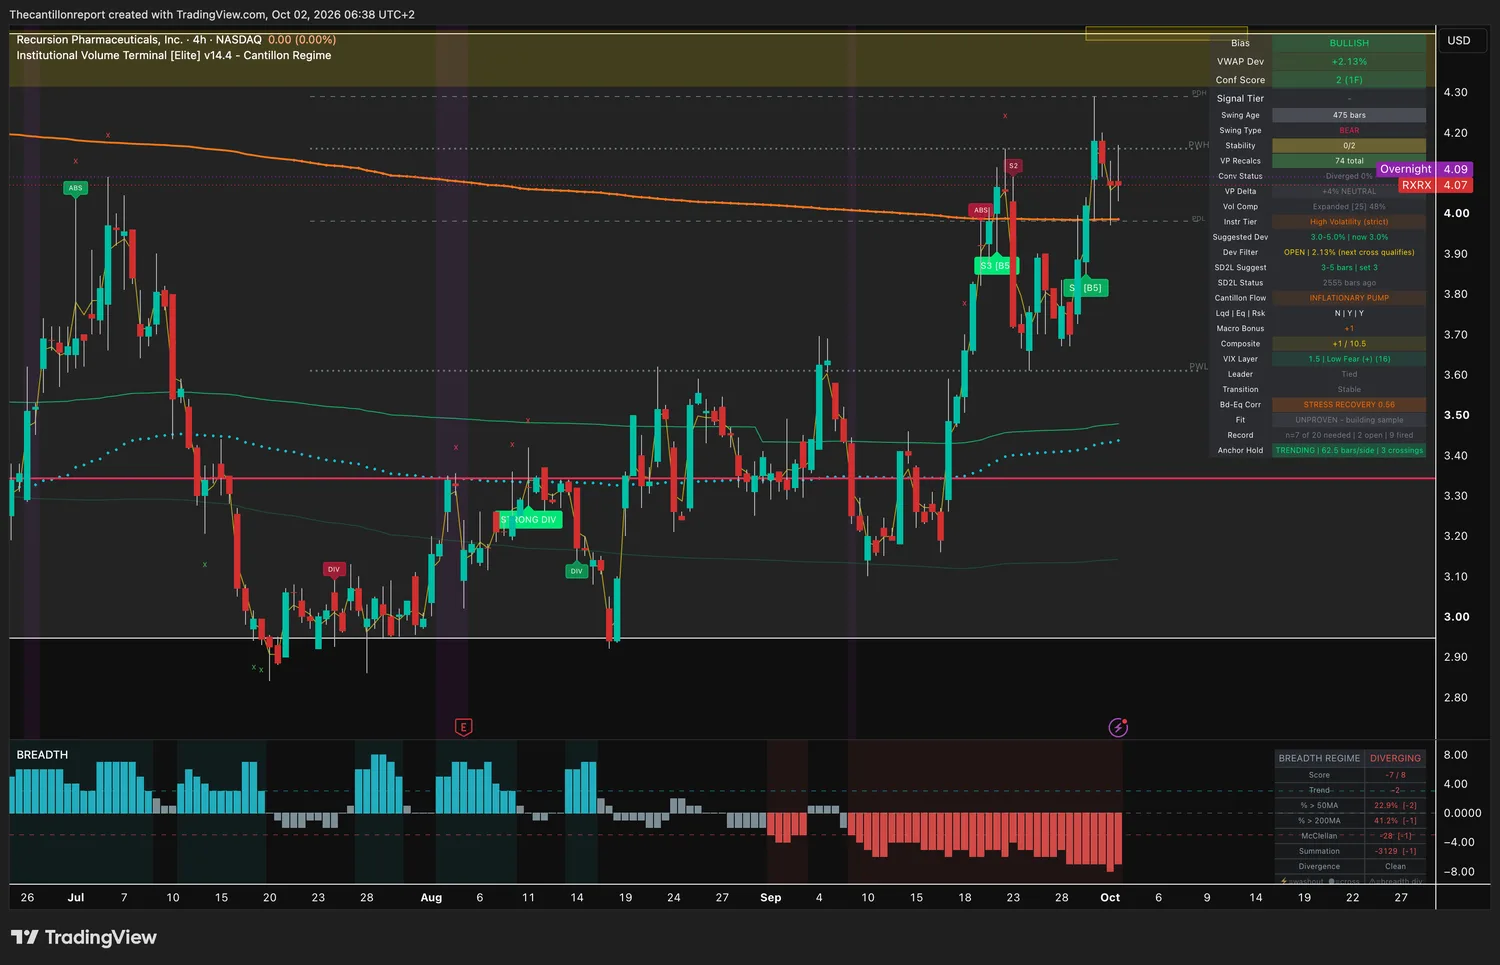The height and width of the screenshot is (965, 1500).
Task: Click the breadth Score -7 / 8 value
Action: coord(1395,775)
